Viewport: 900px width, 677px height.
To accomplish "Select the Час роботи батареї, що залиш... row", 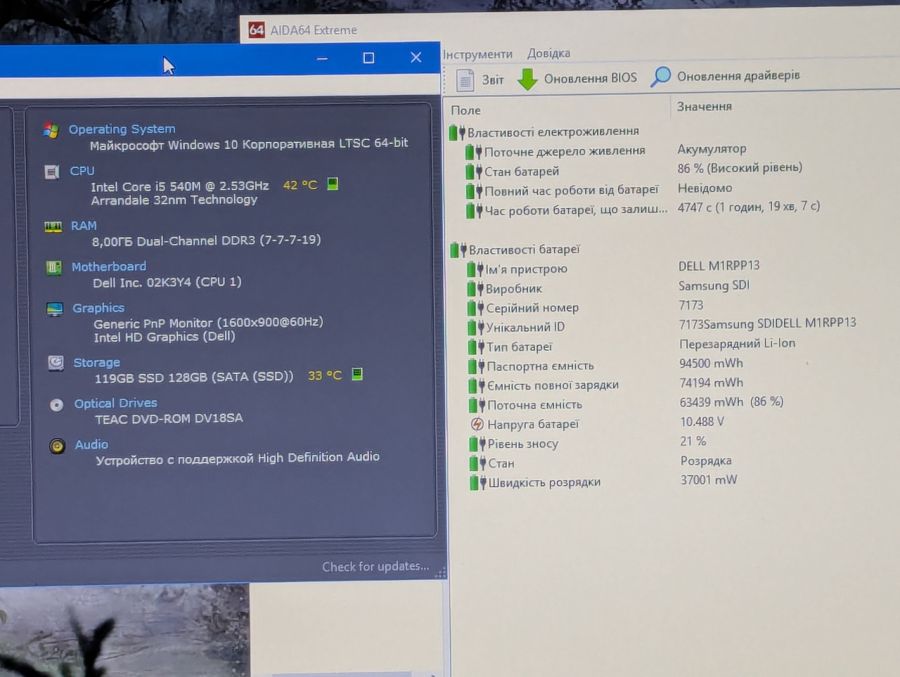I will click(x=643, y=208).
